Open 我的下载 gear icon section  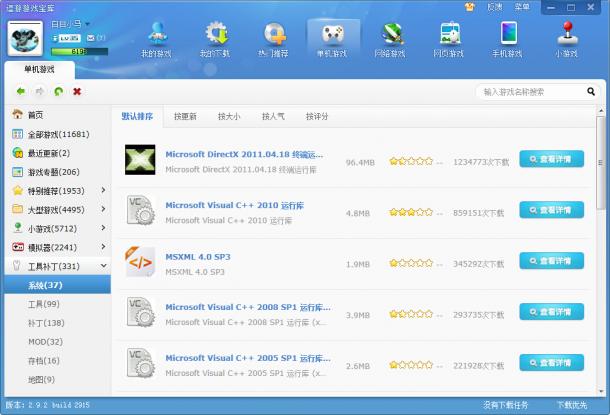point(215,40)
